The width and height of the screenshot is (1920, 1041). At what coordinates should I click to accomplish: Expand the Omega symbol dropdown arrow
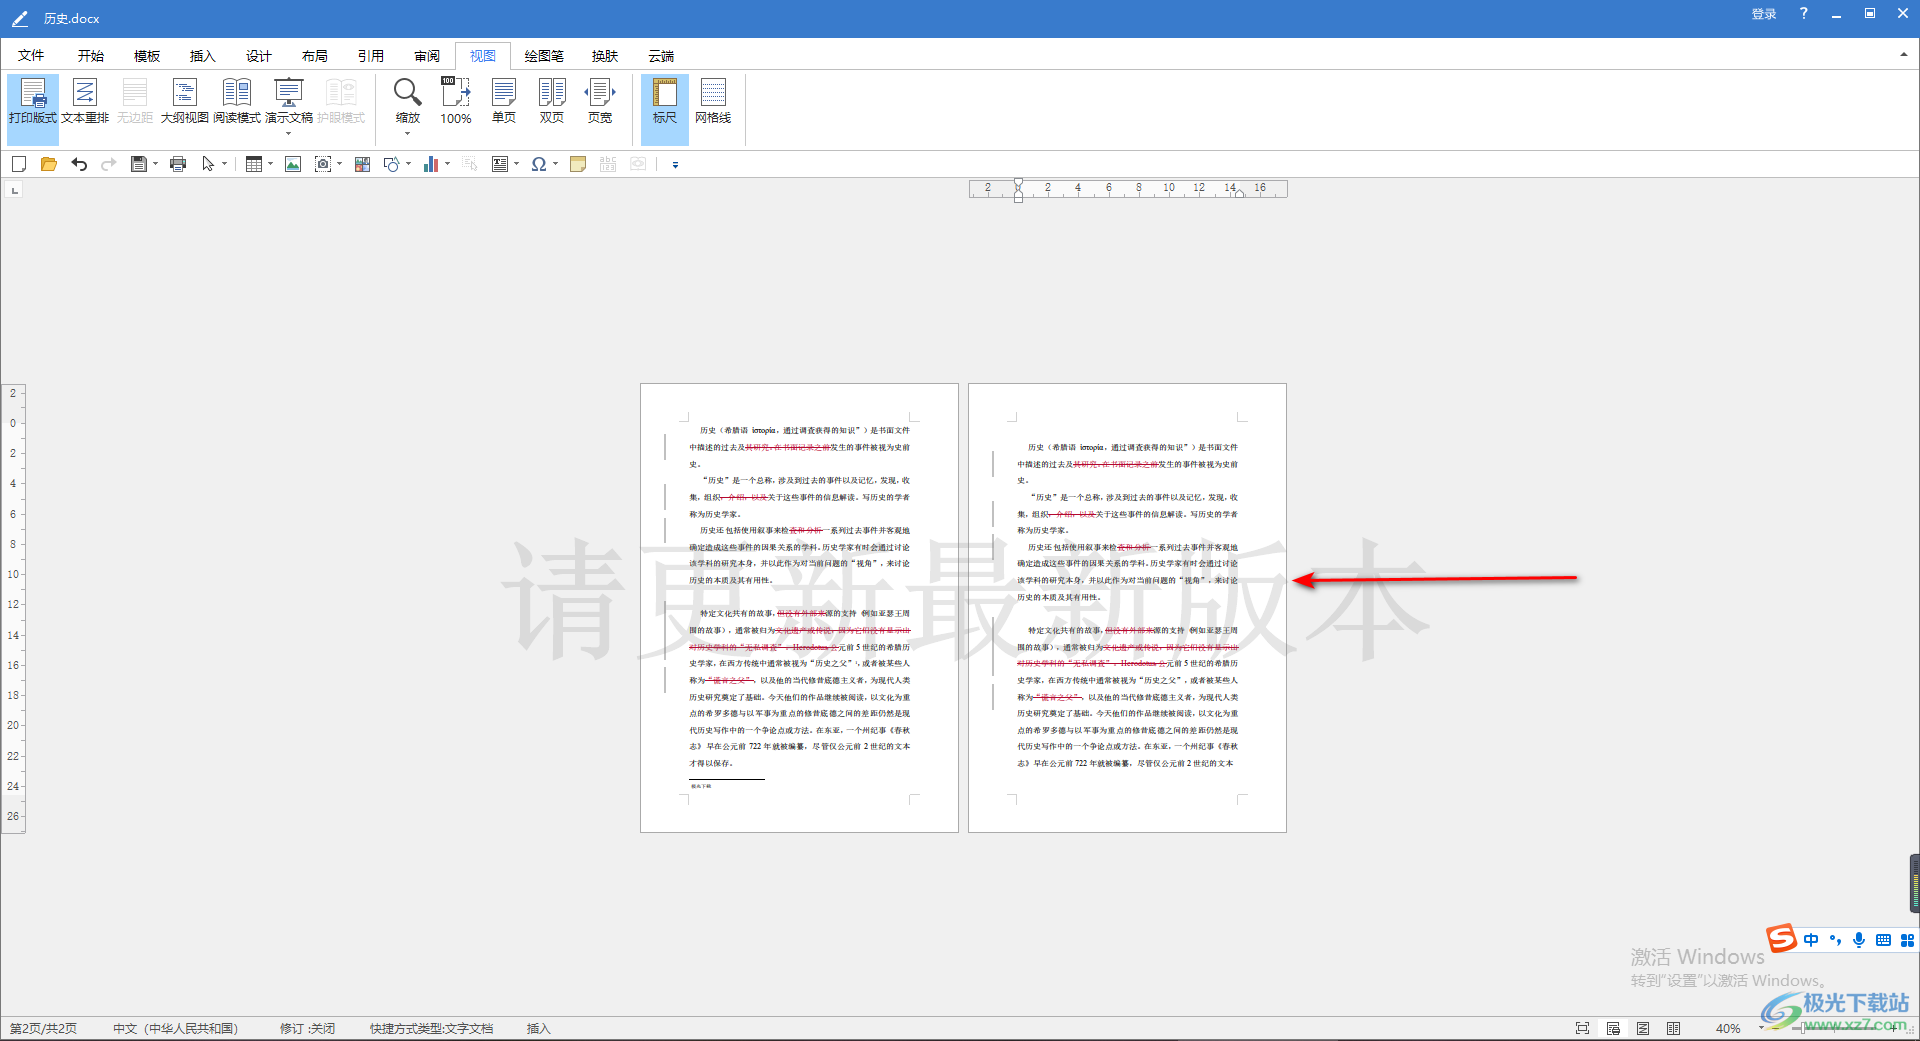coord(555,164)
